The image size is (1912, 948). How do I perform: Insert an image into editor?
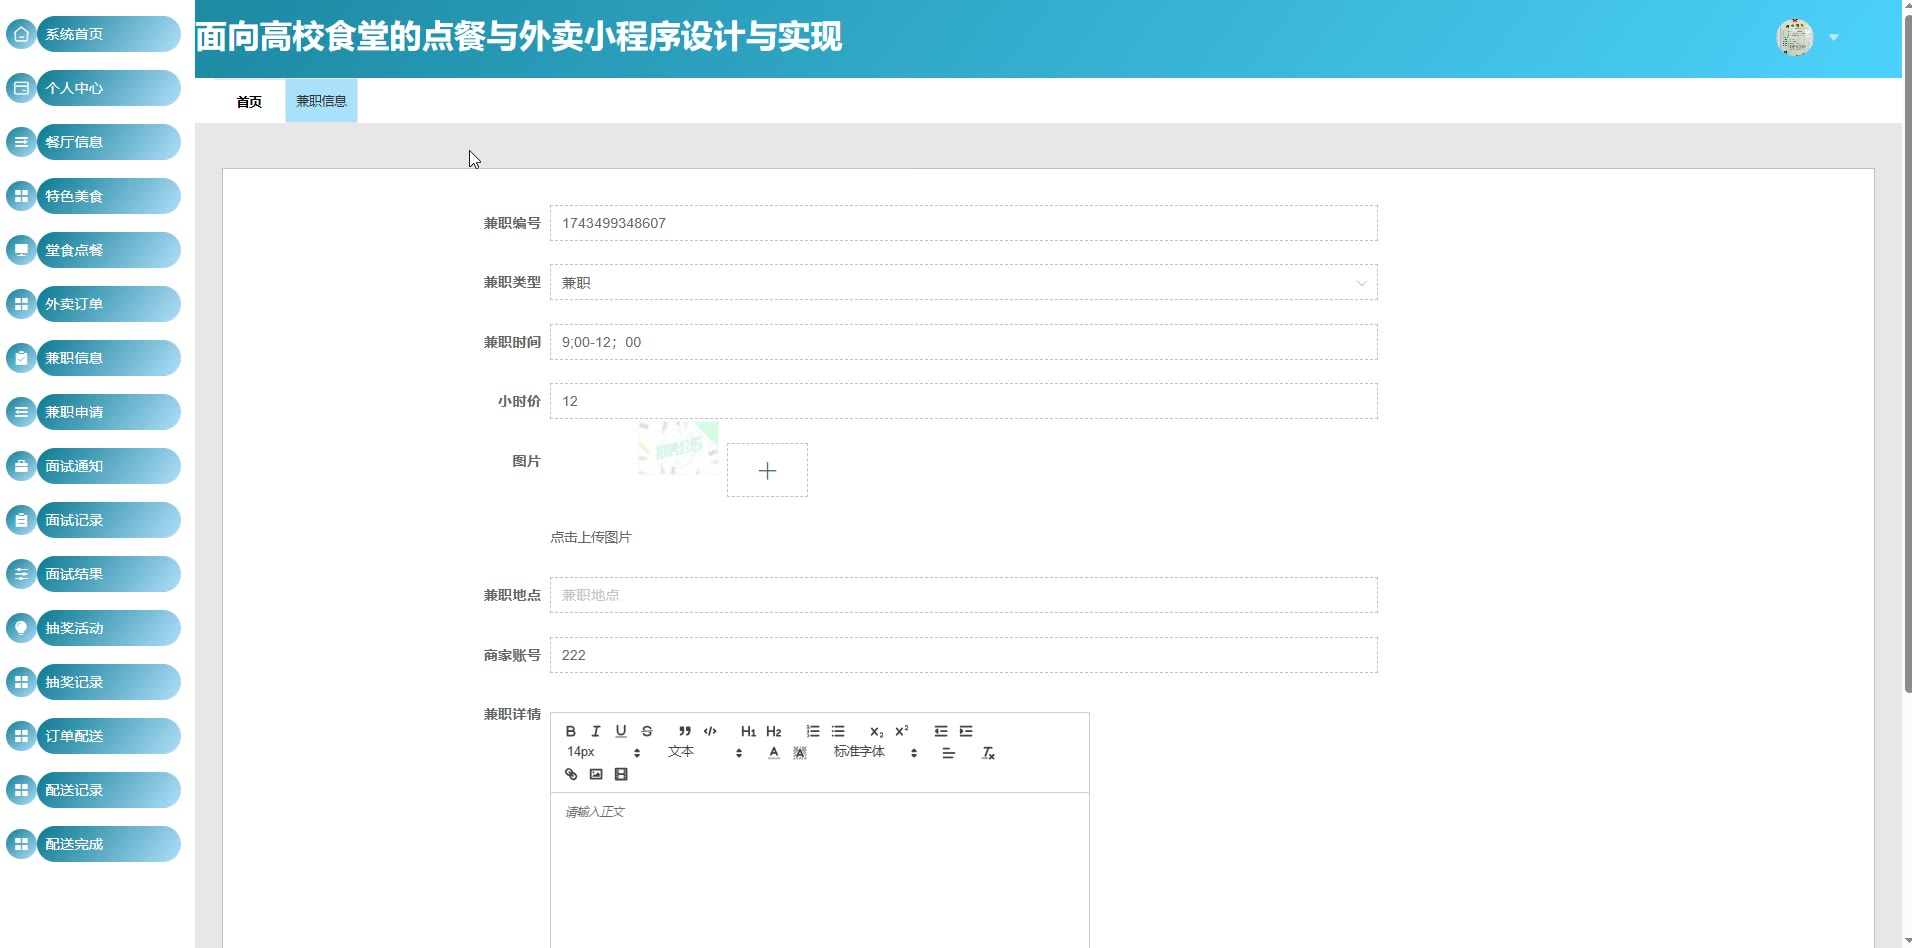(596, 774)
